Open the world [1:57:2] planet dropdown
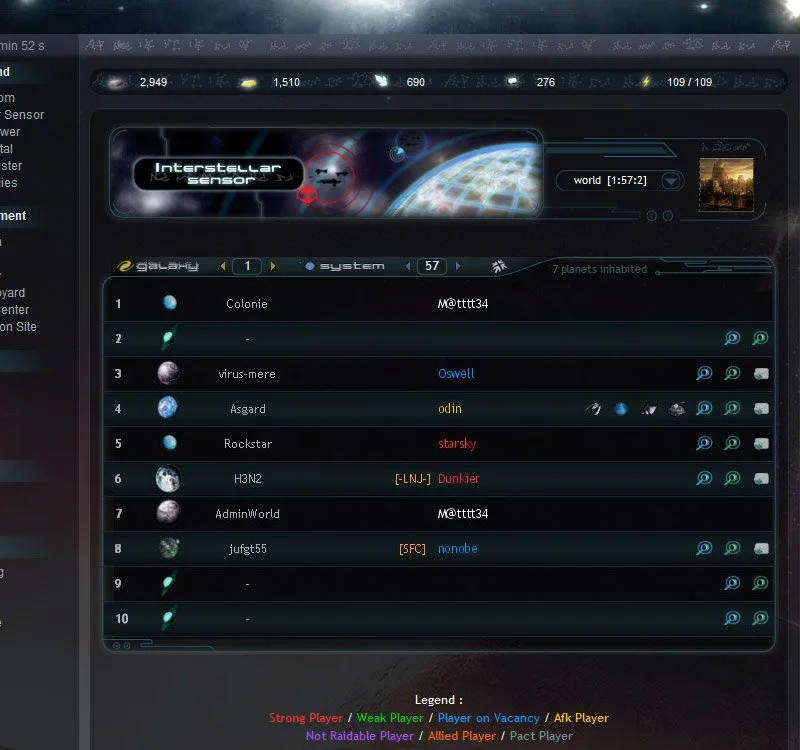 click(x=620, y=181)
